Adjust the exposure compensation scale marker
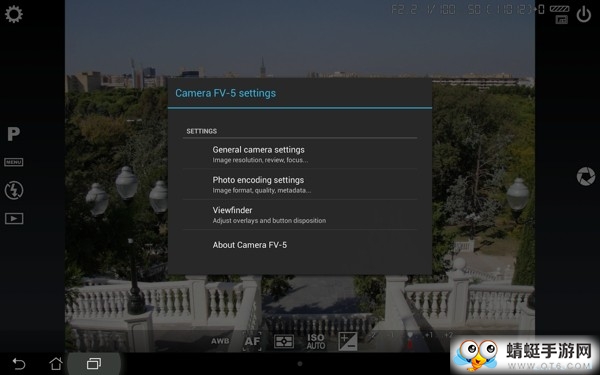Viewport: 600px width, 375px height. tap(410, 340)
